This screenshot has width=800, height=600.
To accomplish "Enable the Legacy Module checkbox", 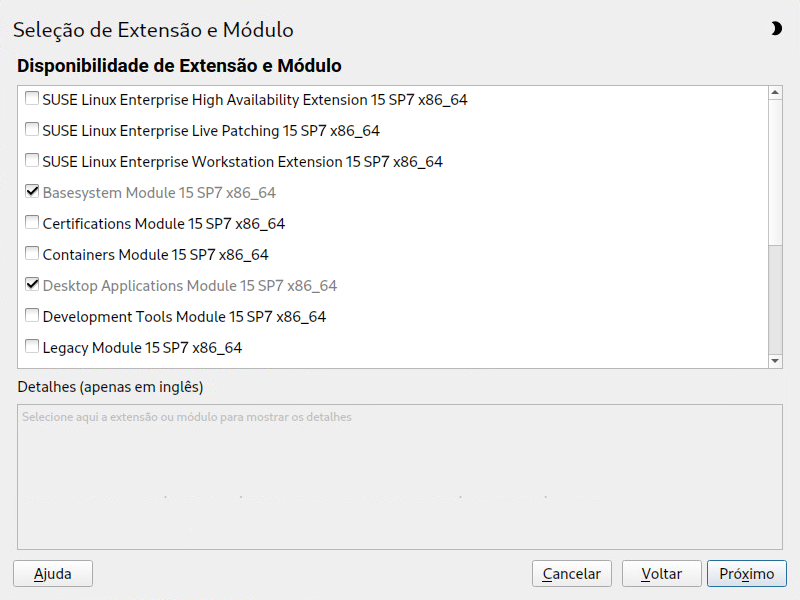I will pos(32,347).
